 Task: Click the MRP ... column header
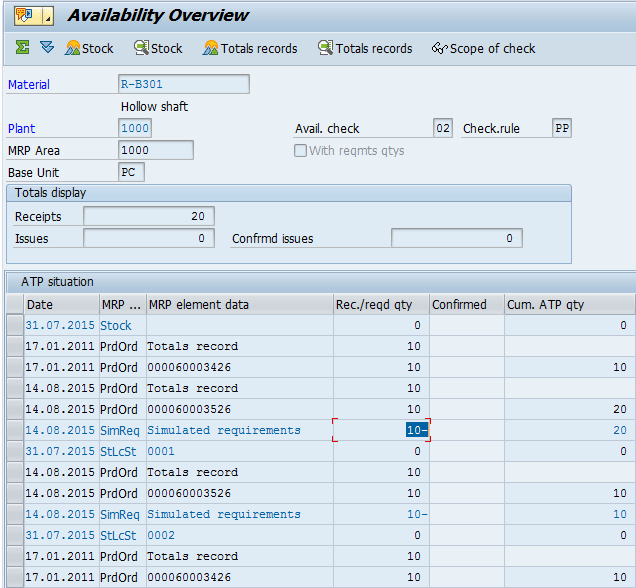[x=122, y=305]
